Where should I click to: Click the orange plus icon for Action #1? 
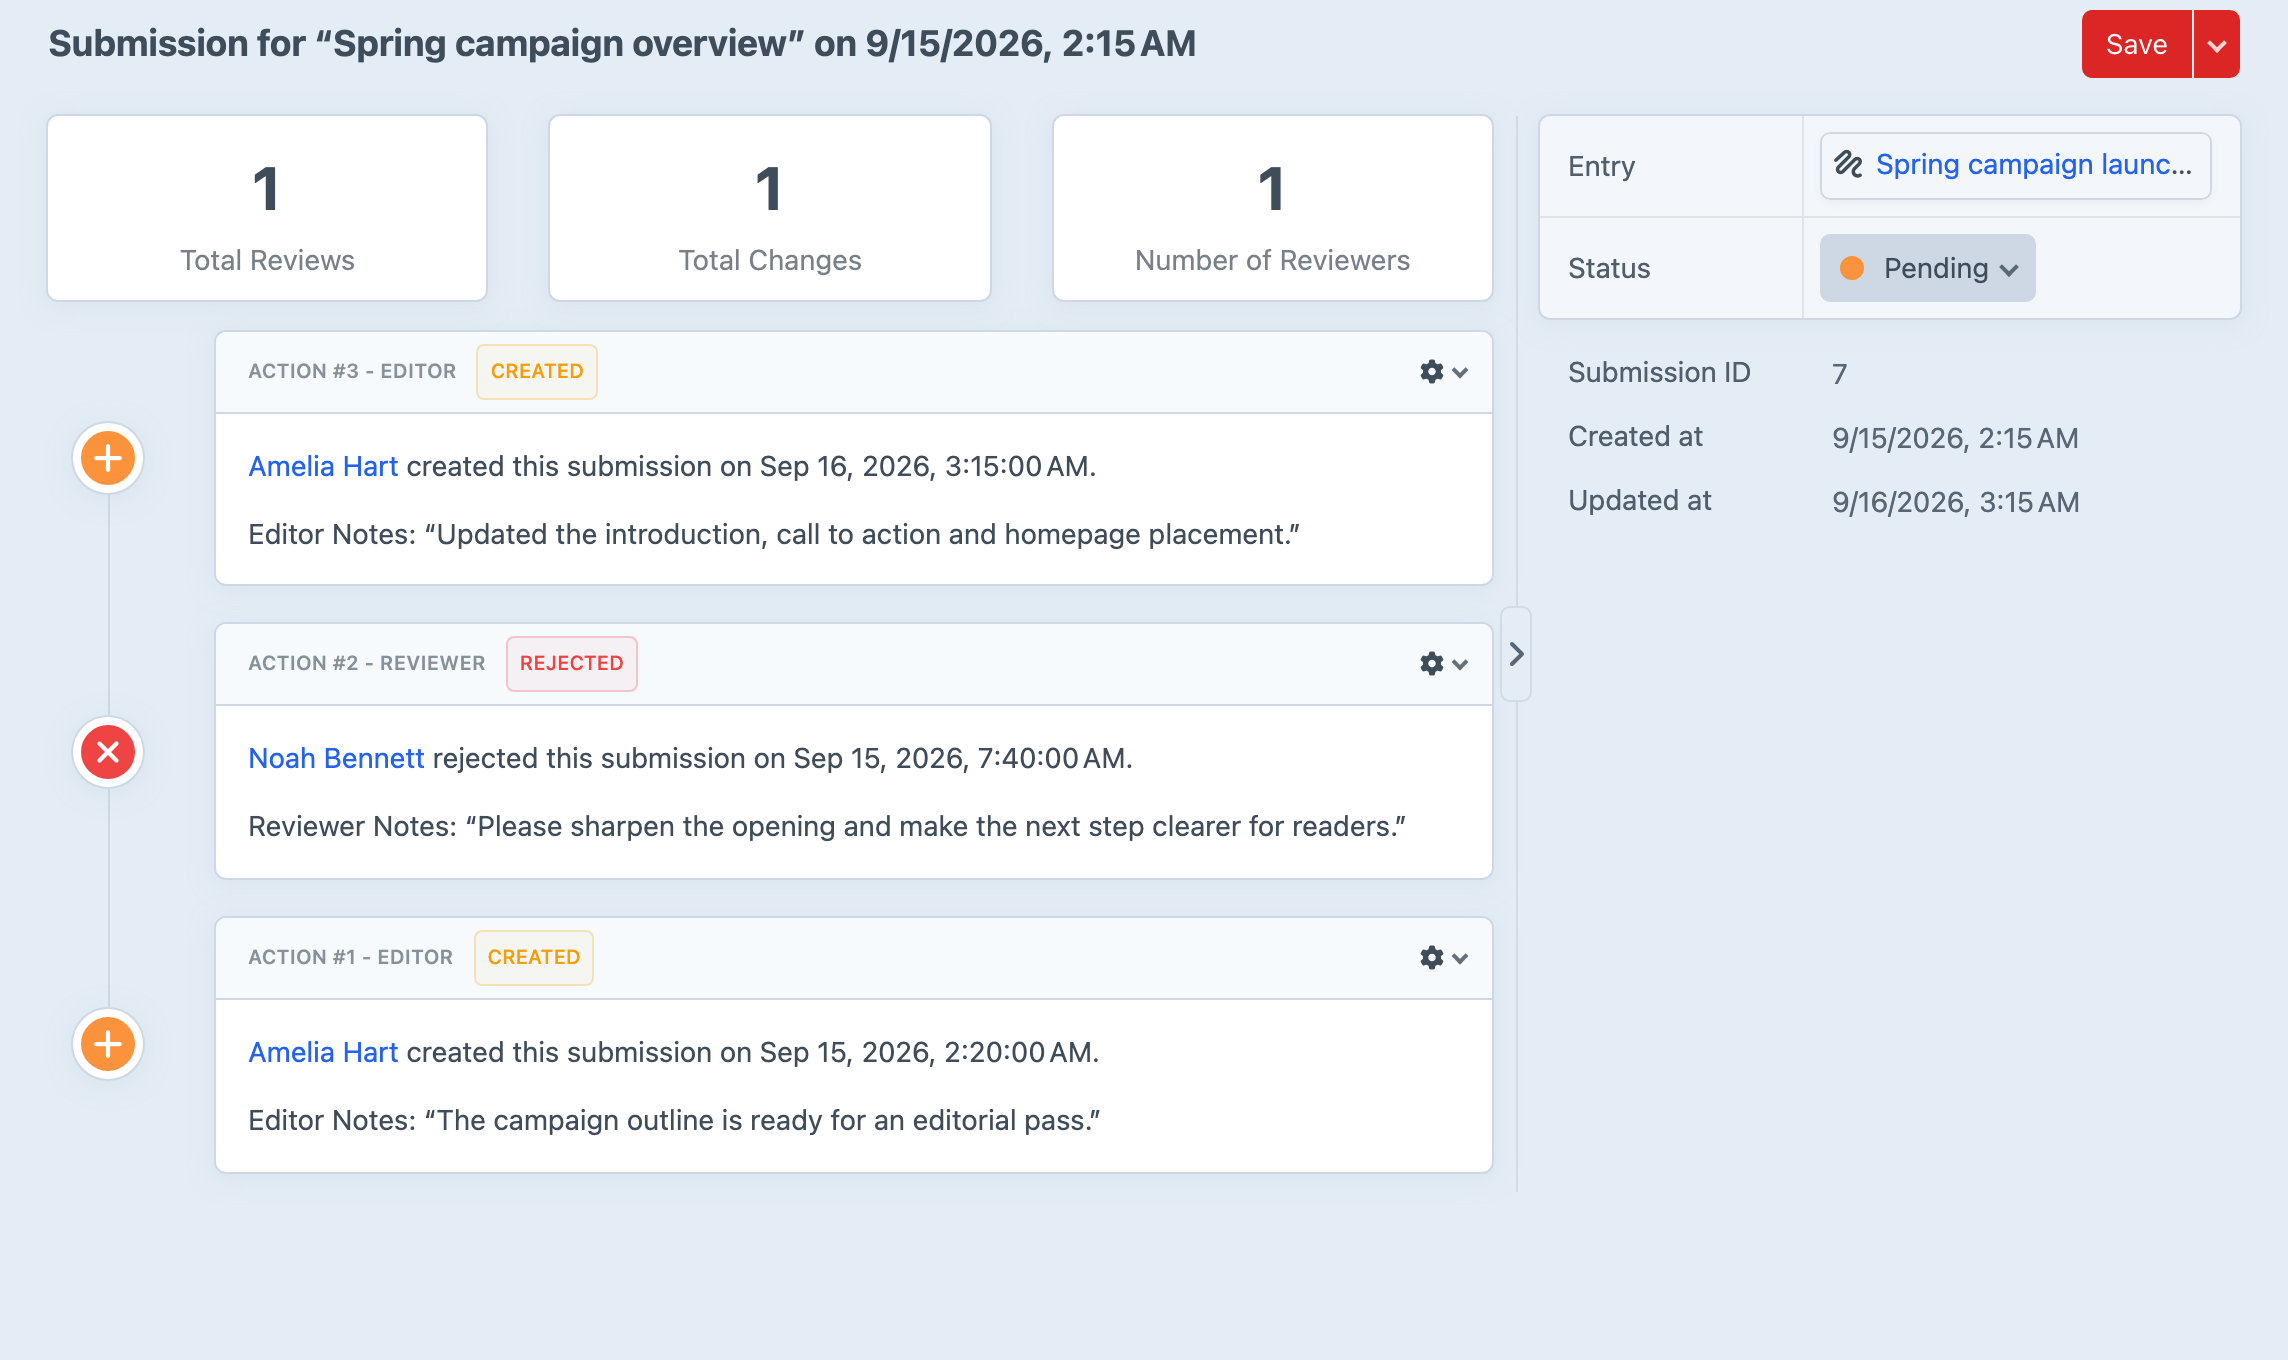click(x=108, y=1044)
